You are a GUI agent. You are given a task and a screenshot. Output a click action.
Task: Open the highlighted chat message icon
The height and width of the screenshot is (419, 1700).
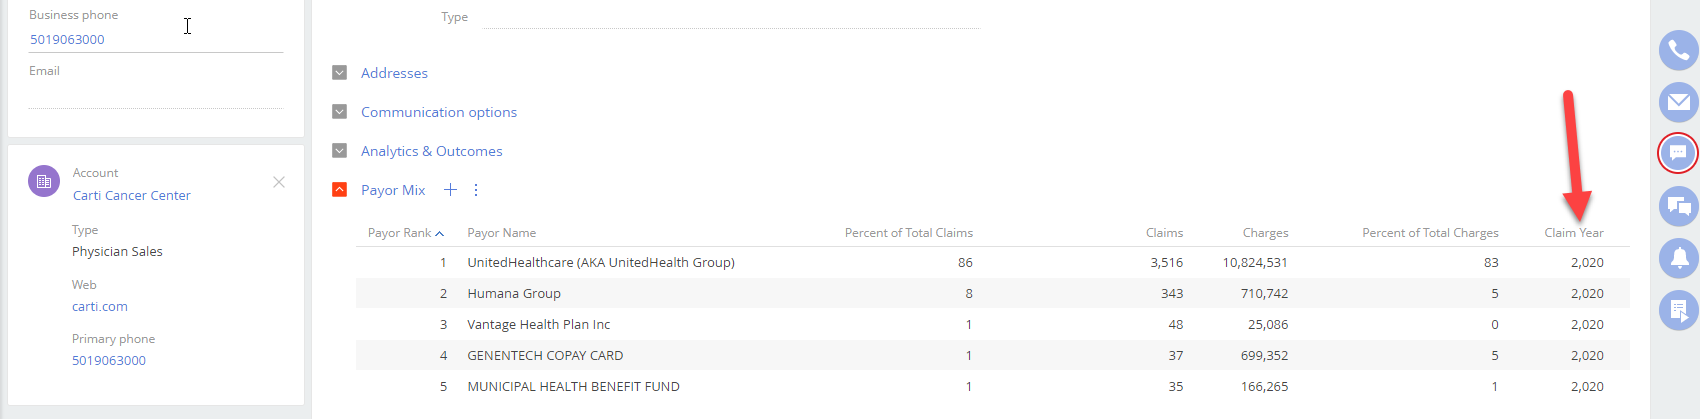point(1678,153)
